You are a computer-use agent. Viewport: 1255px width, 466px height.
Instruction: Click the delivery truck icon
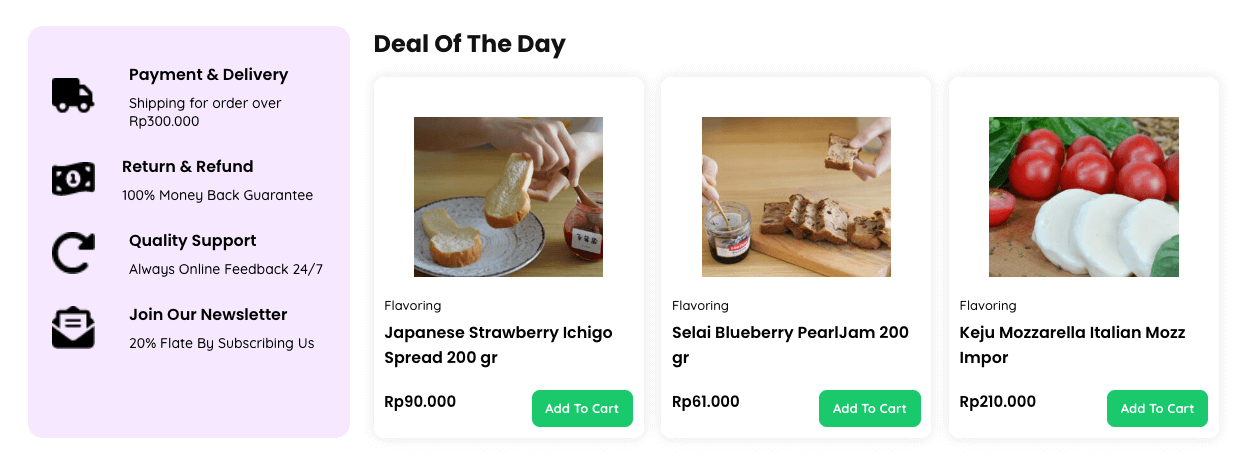coord(73,95)
